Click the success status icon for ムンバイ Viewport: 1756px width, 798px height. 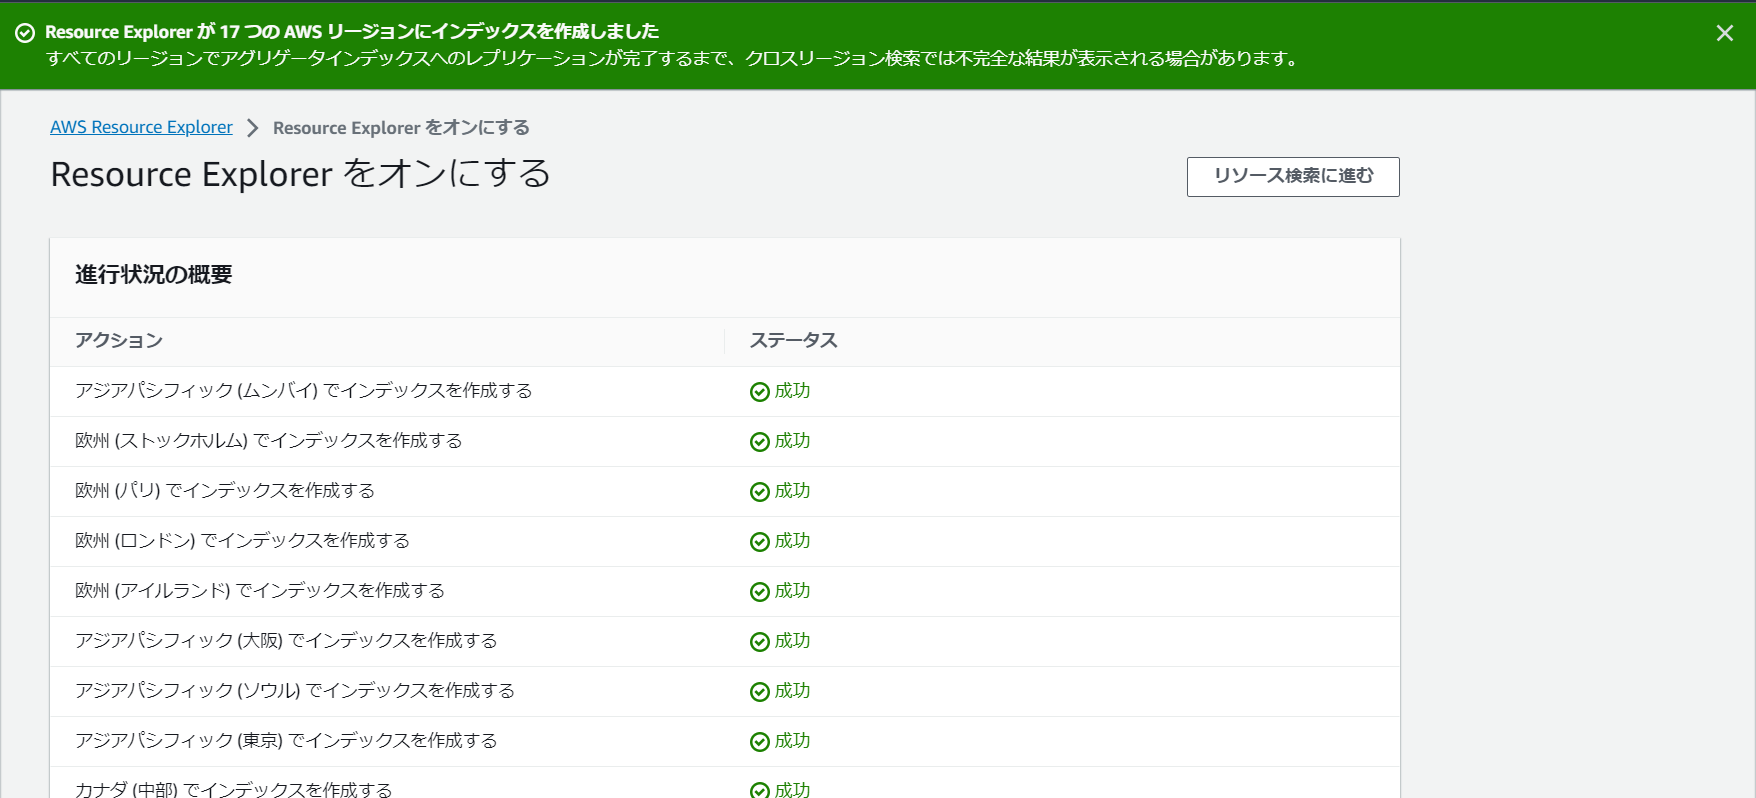pyautogui.click(x=760, y=392)
